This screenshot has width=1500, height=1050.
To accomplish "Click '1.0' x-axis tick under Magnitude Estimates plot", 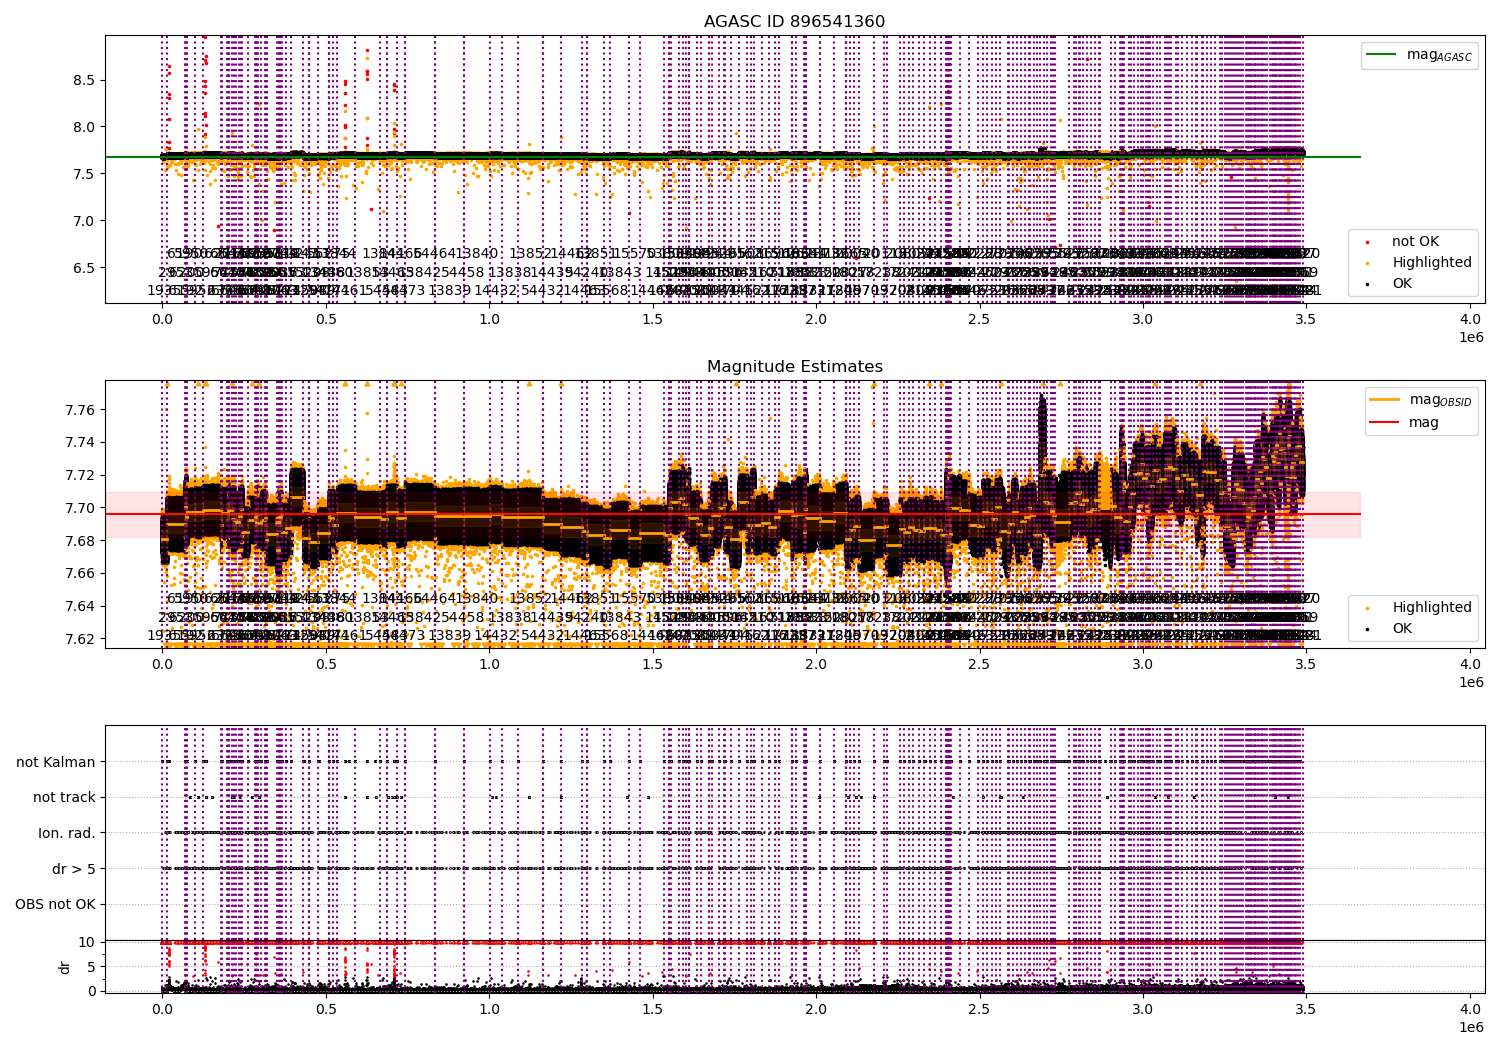I will (x=489, y=664).
